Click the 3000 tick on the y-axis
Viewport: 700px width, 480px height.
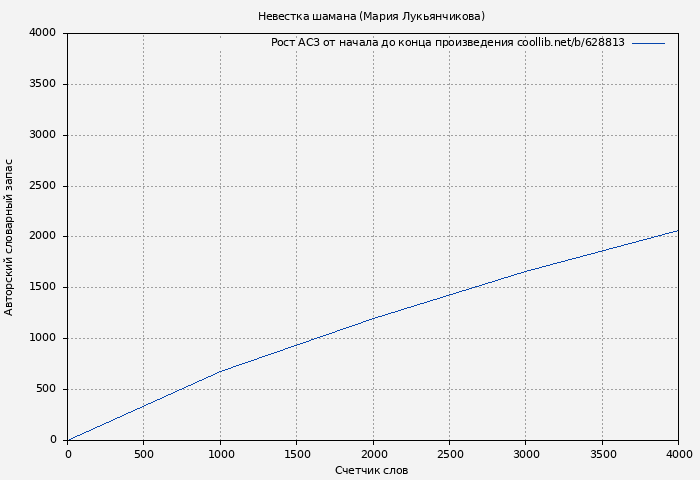42,135
